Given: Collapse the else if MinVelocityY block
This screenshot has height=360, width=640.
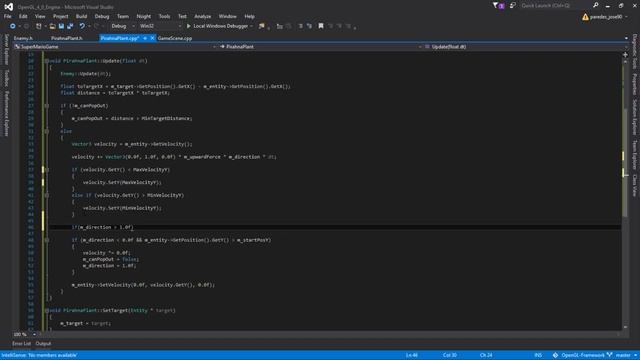Looking at the screenshot, I should (47, 196).
